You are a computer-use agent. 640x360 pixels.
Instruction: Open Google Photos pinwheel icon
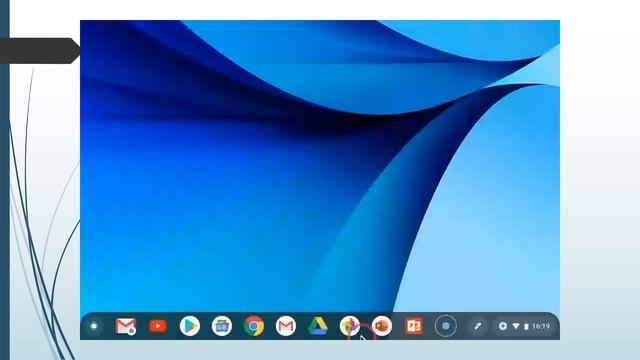point(350,326)
